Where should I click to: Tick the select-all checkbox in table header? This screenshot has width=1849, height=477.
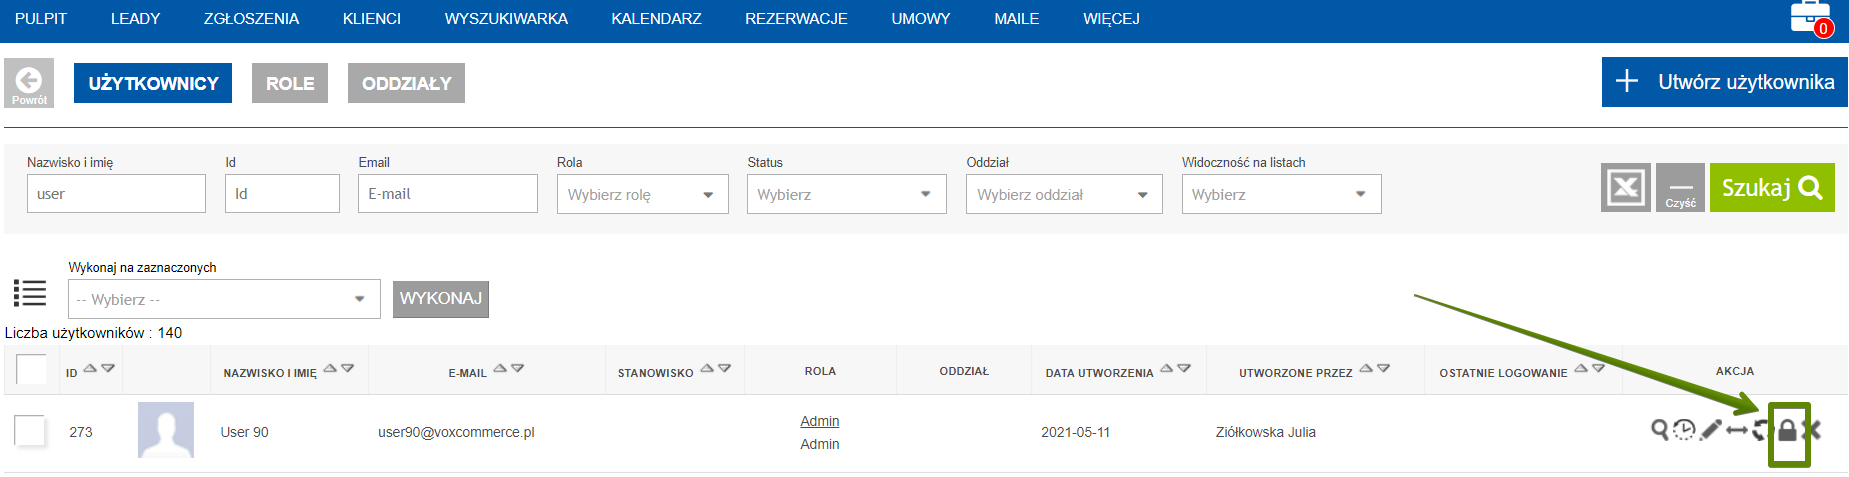(x=32, y=369)
